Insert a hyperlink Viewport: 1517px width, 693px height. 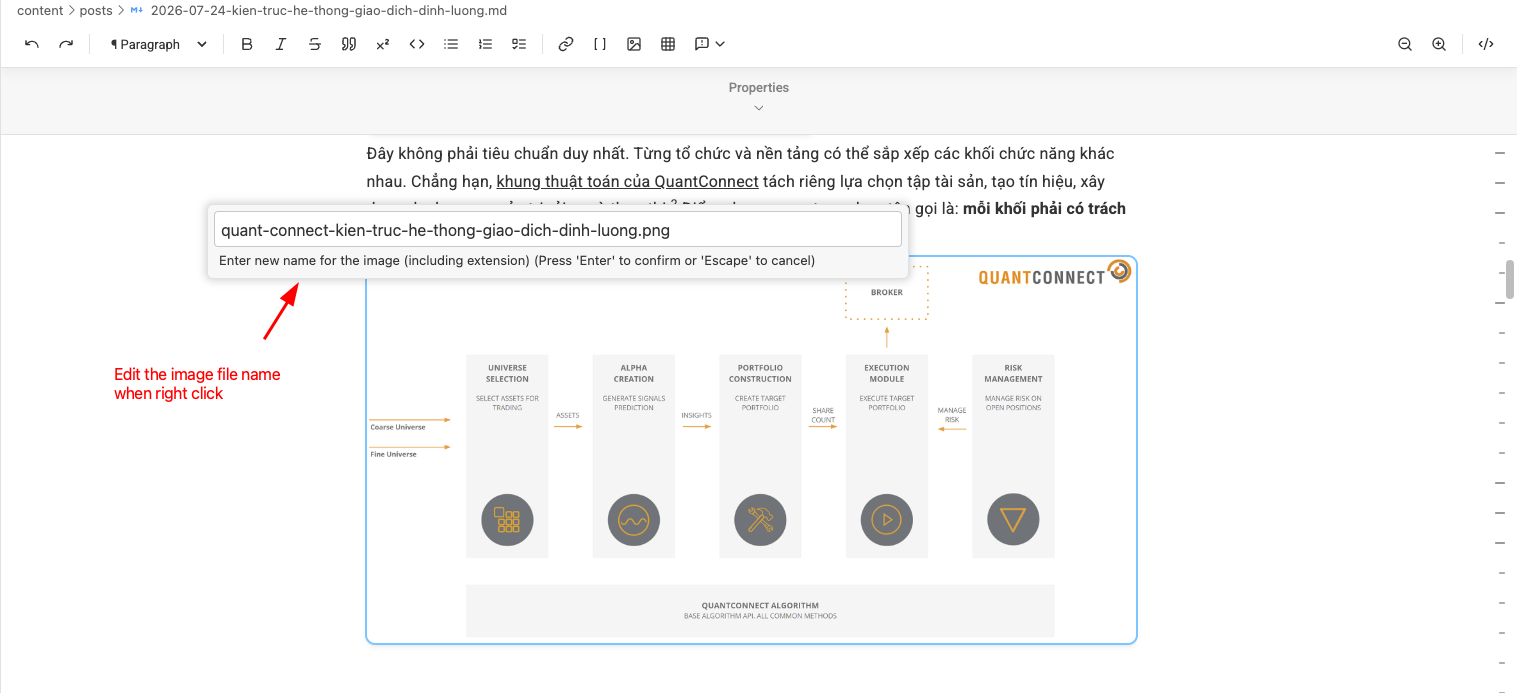pos(566,44)
